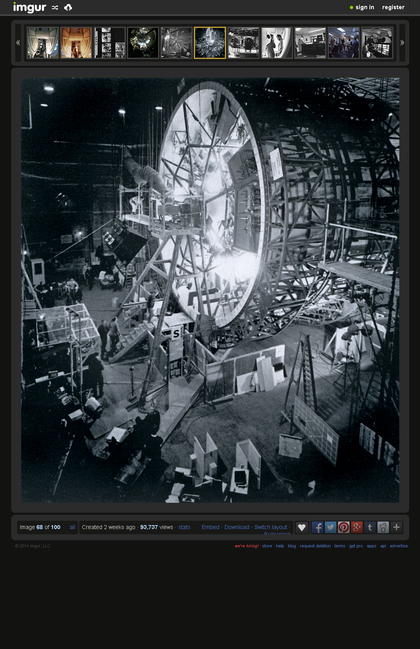This screenshot has width=420, height=649.
Task: Select control room desk thumbnail
Action: (310, 43)
